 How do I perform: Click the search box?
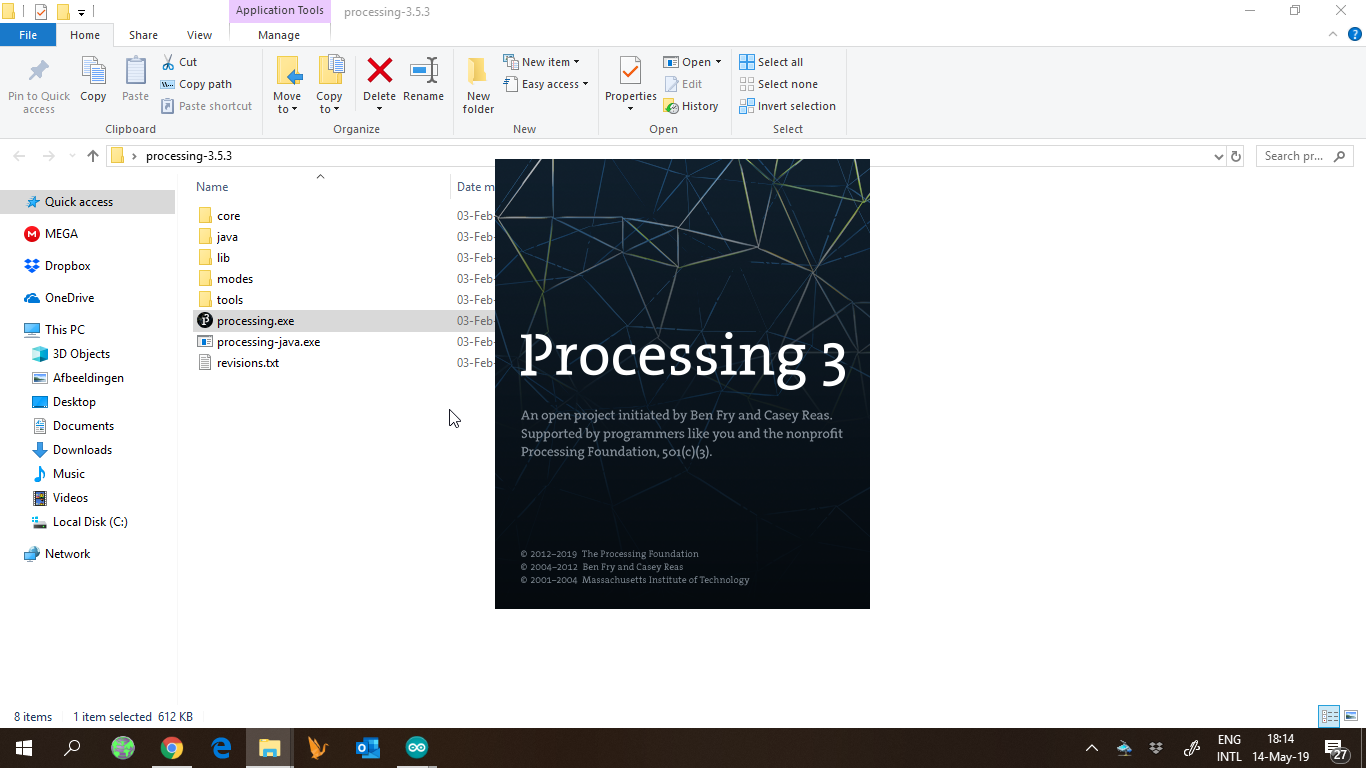point(1304,156)
